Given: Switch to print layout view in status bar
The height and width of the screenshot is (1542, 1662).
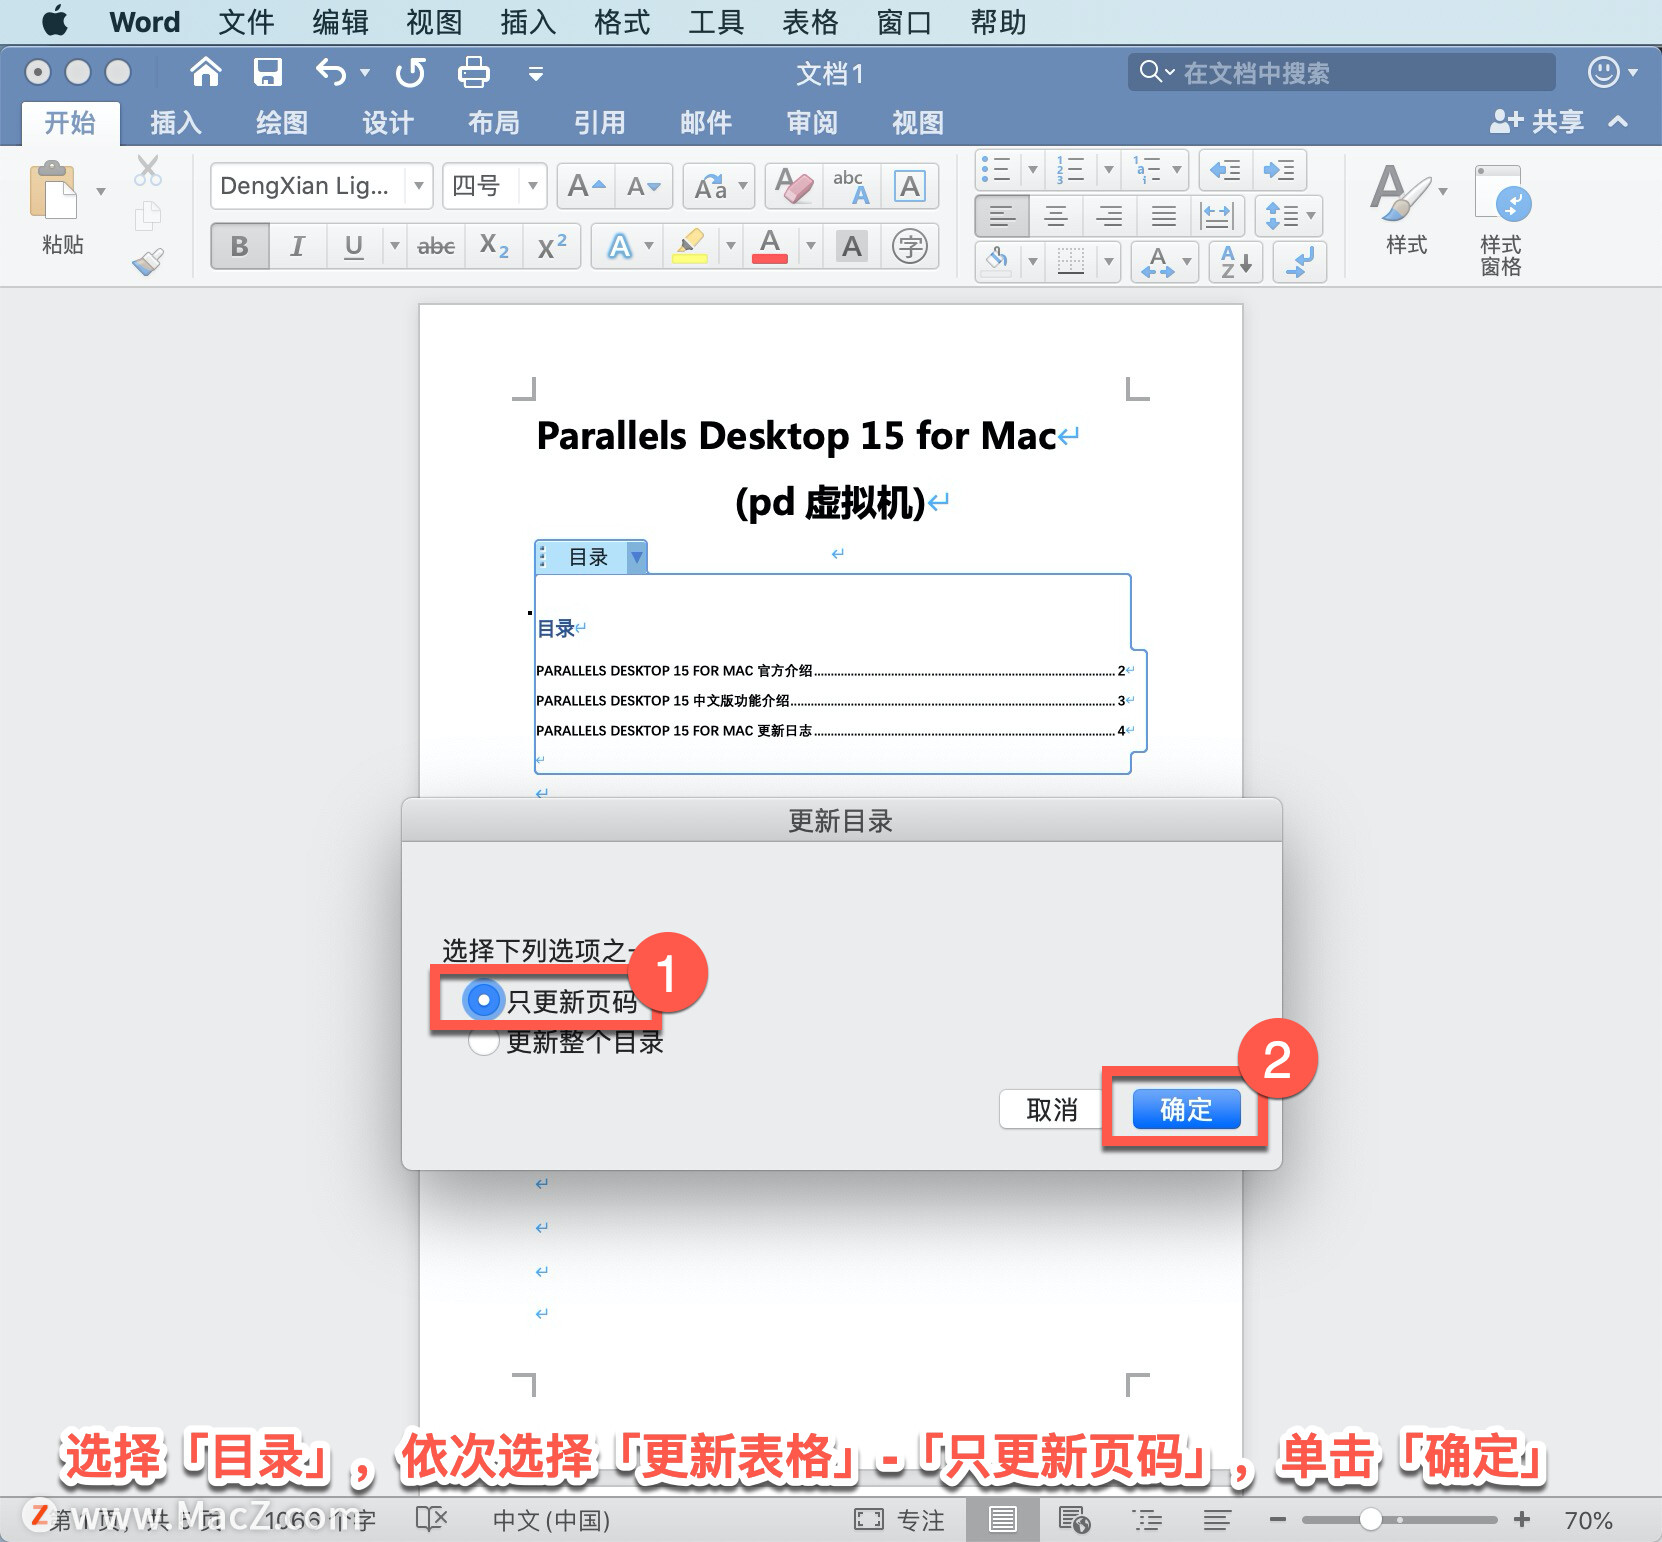Looking at the screenshot, I should tap(1002, 1520).
